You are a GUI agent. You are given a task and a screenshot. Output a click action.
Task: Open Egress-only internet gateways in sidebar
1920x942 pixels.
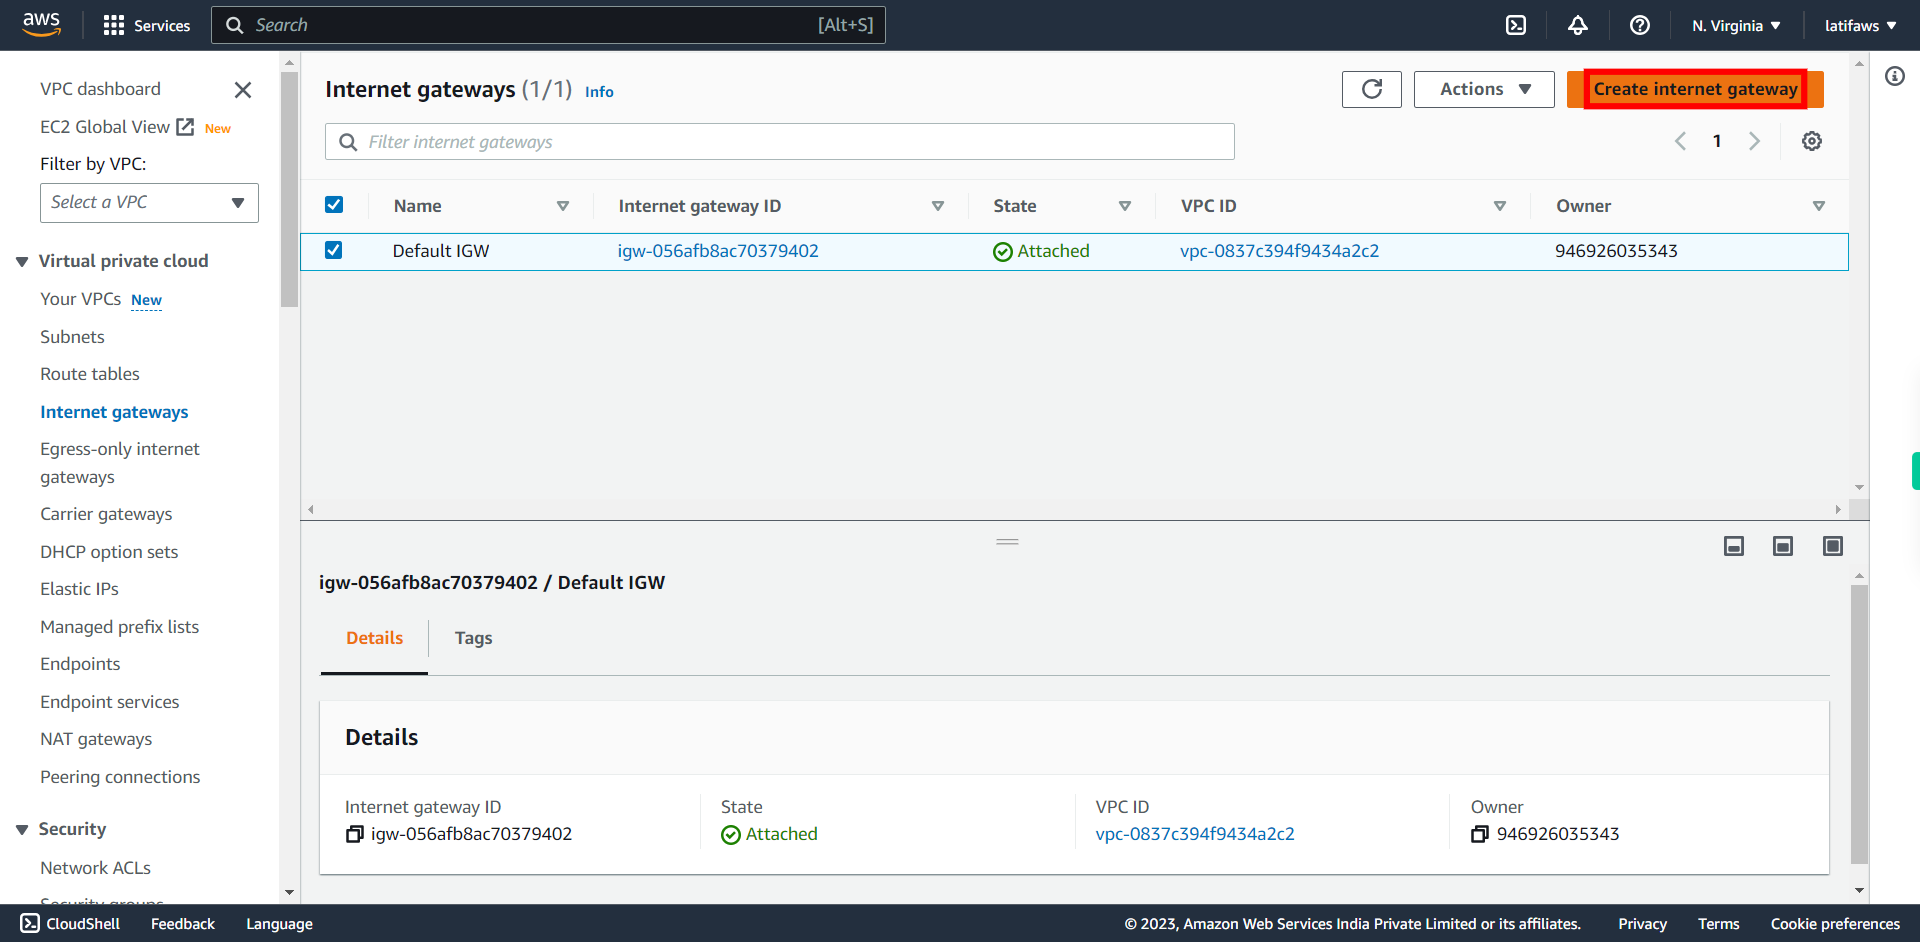coord(120,463)
